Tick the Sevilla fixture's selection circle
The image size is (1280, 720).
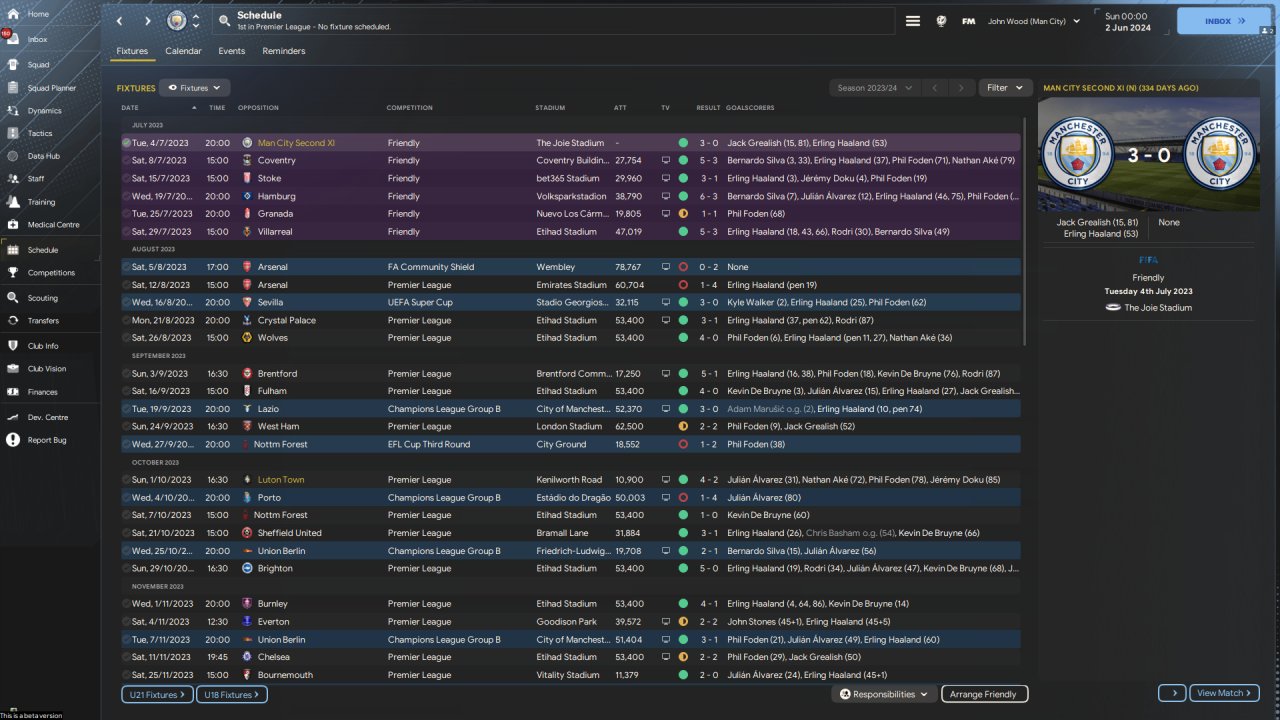click(x=127, y=302)
